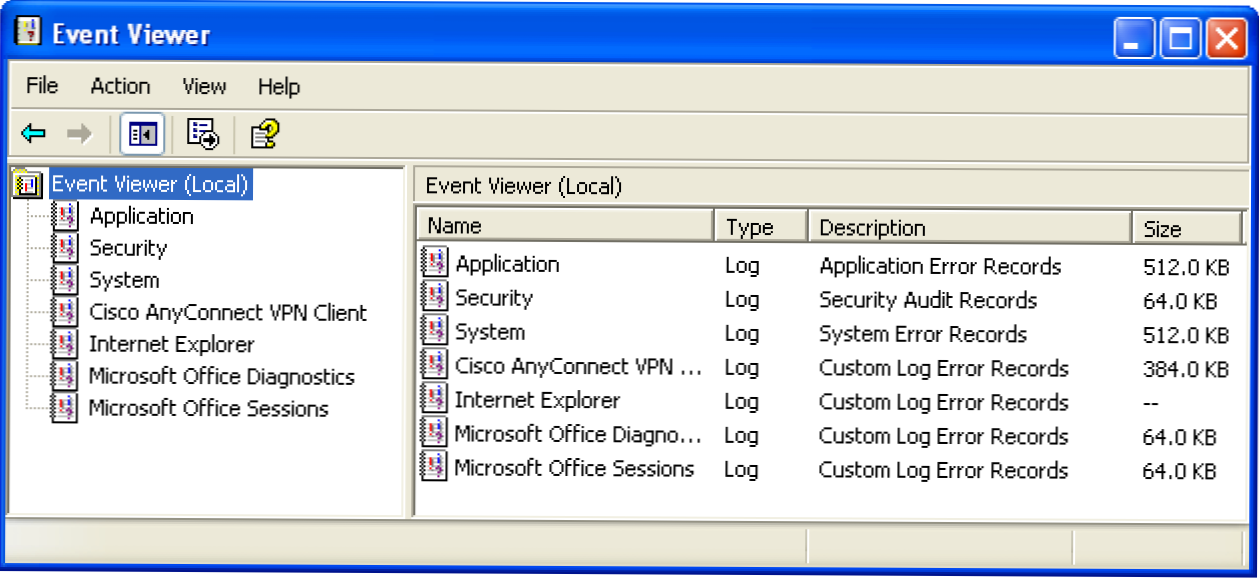Click the Back arrow toolbar icon
This screenshot has width=1259, height=579.
point(33,134)
